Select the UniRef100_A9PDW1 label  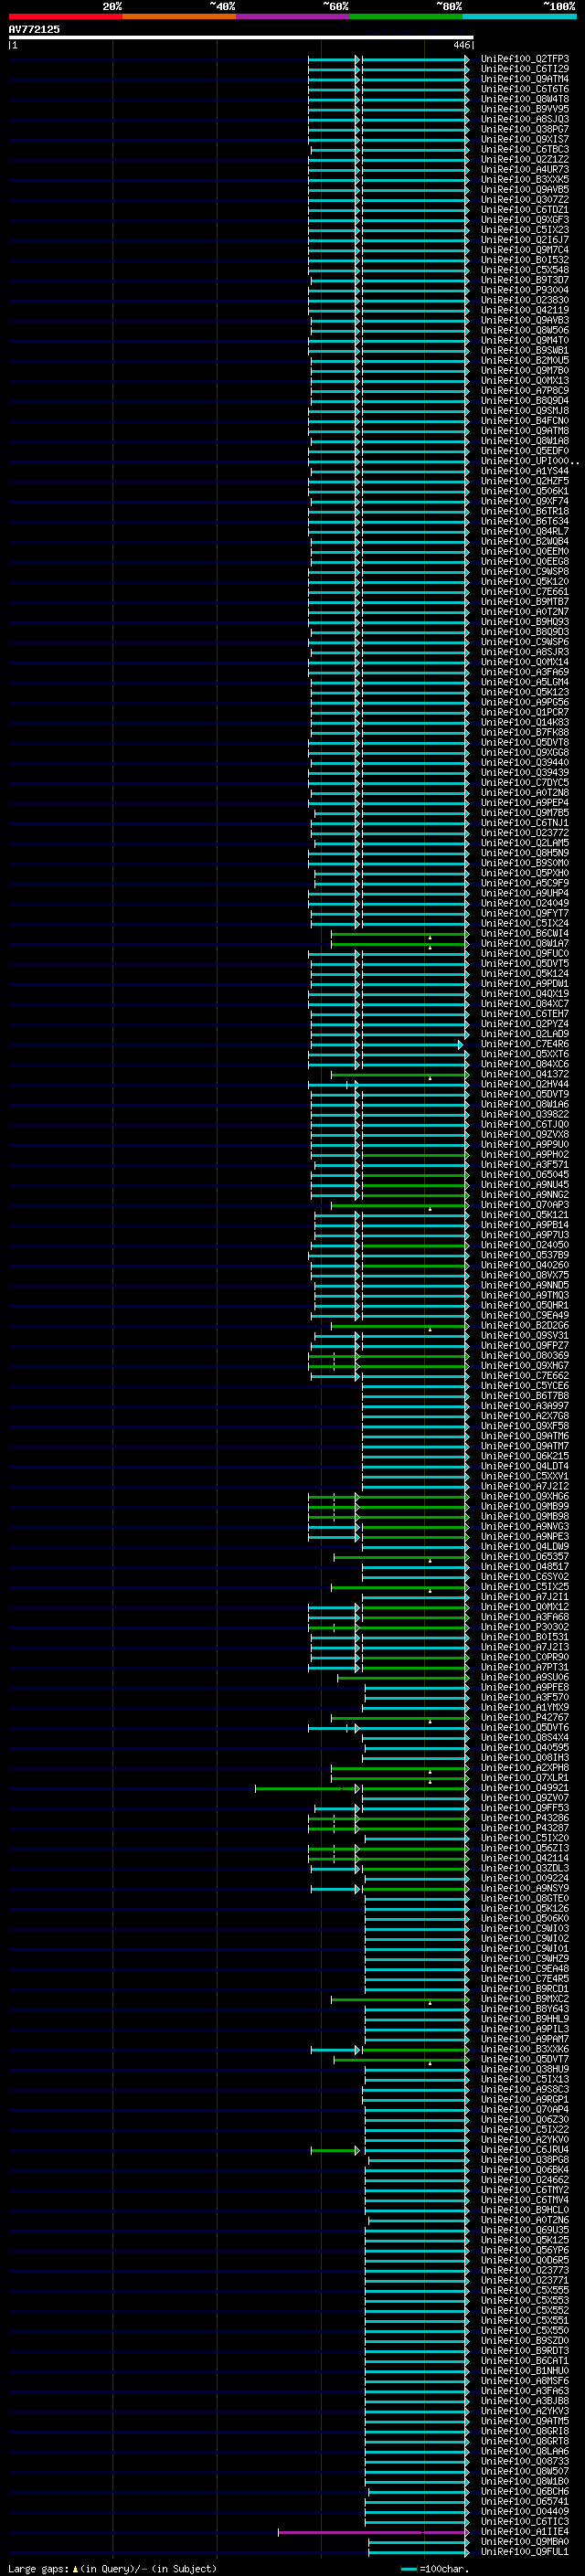[x=525, y=983]
